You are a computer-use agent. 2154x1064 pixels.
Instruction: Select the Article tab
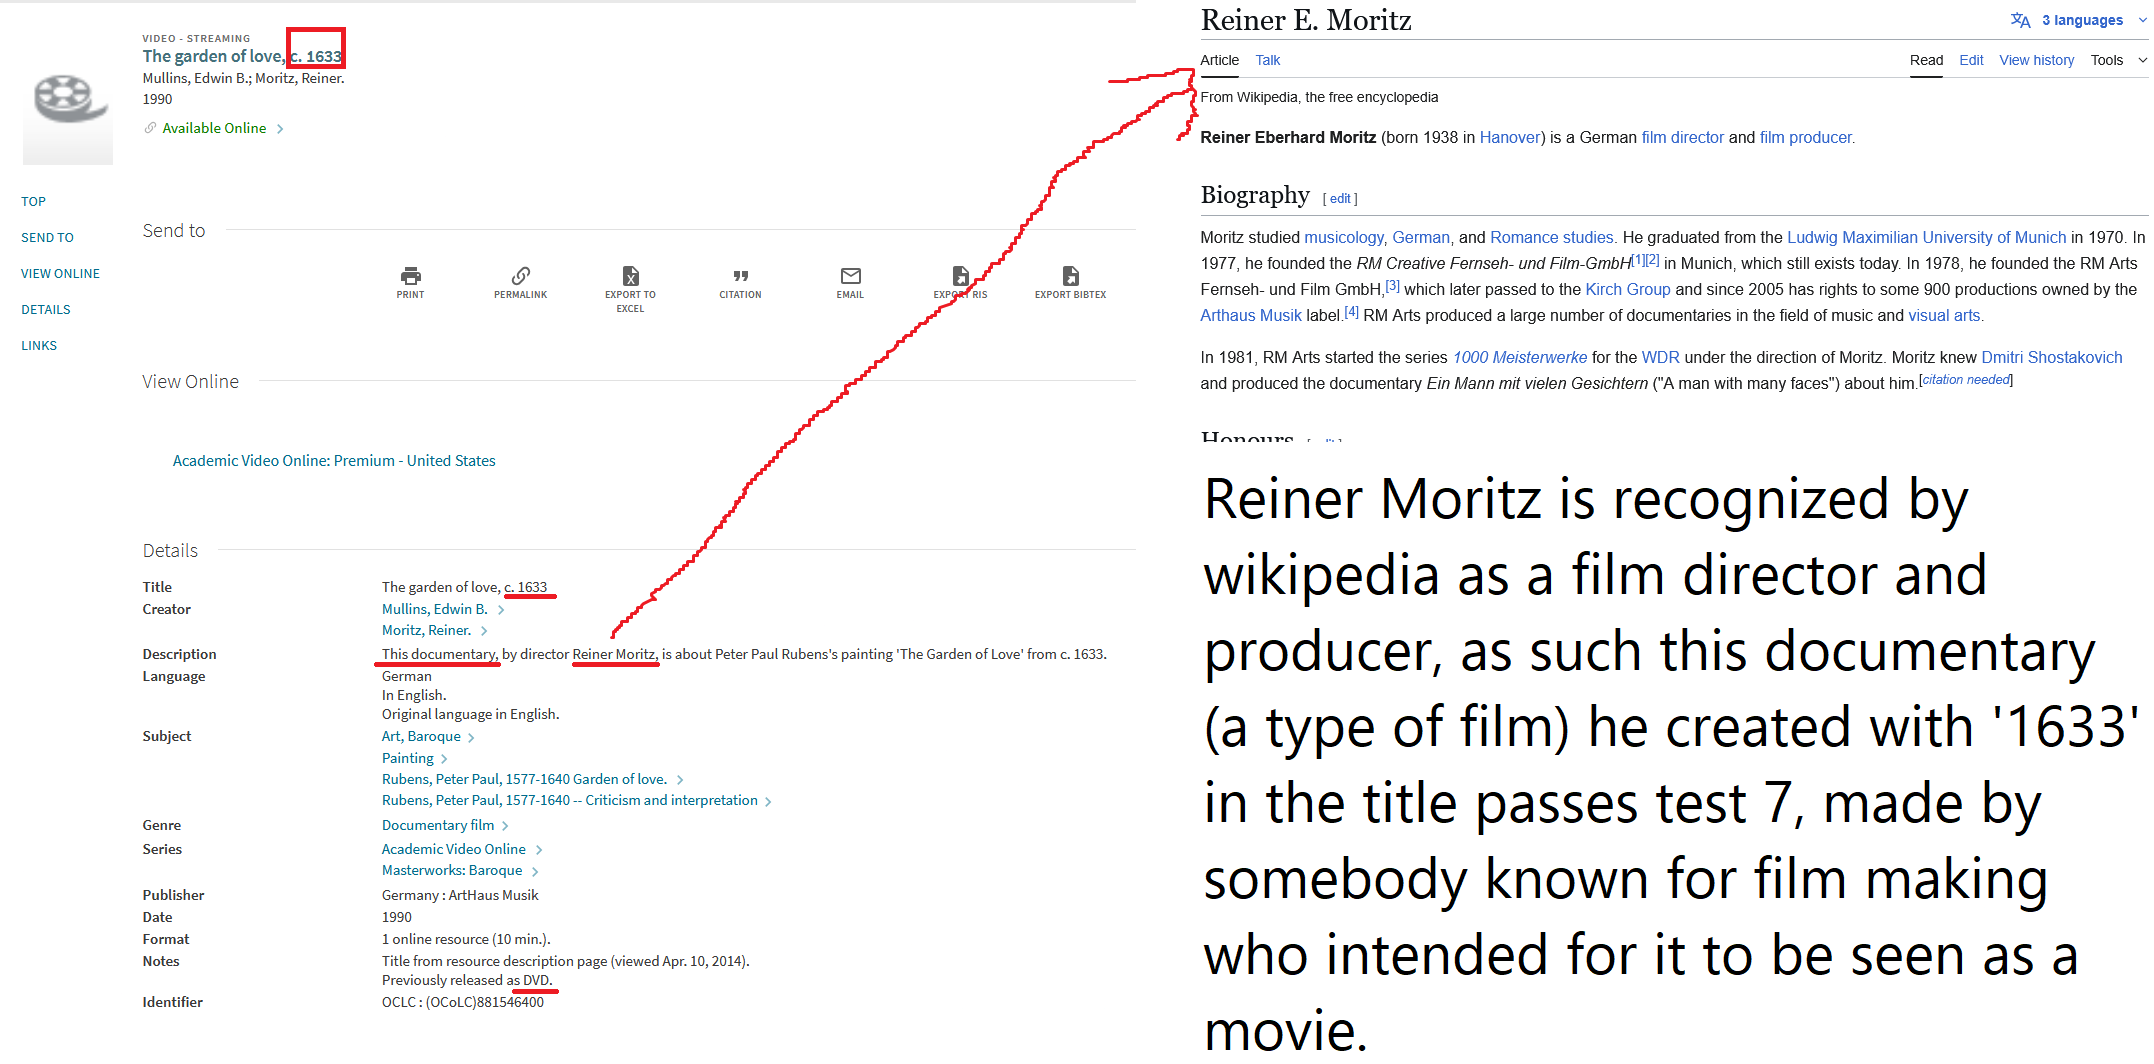pos(1219,60)
